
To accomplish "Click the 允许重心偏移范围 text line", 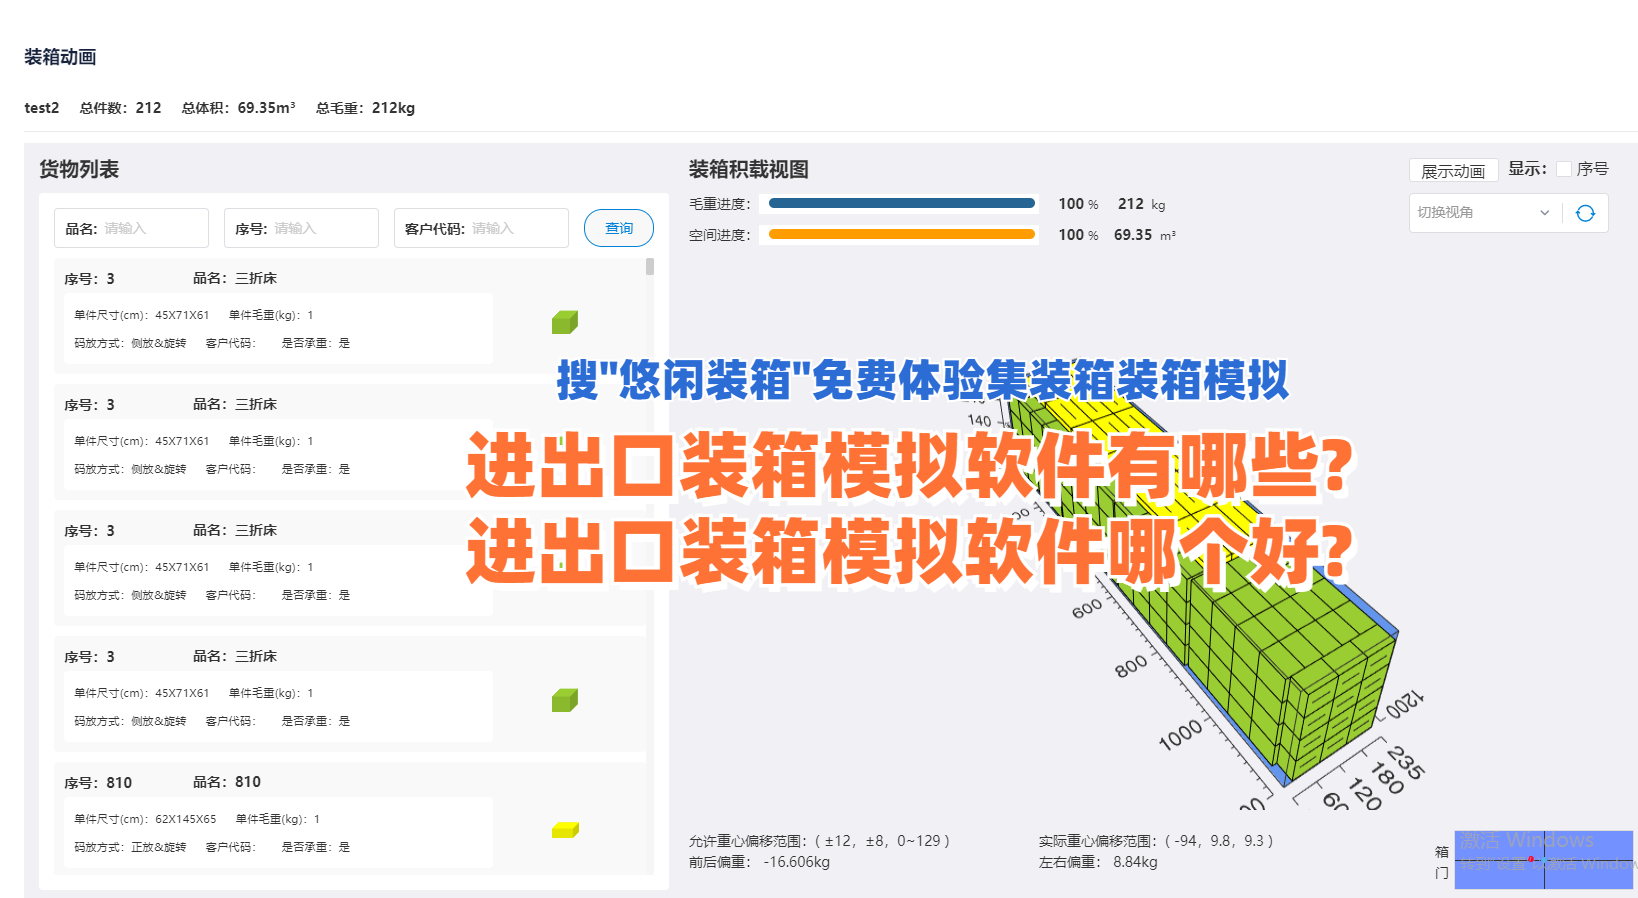I will point(819,841).
